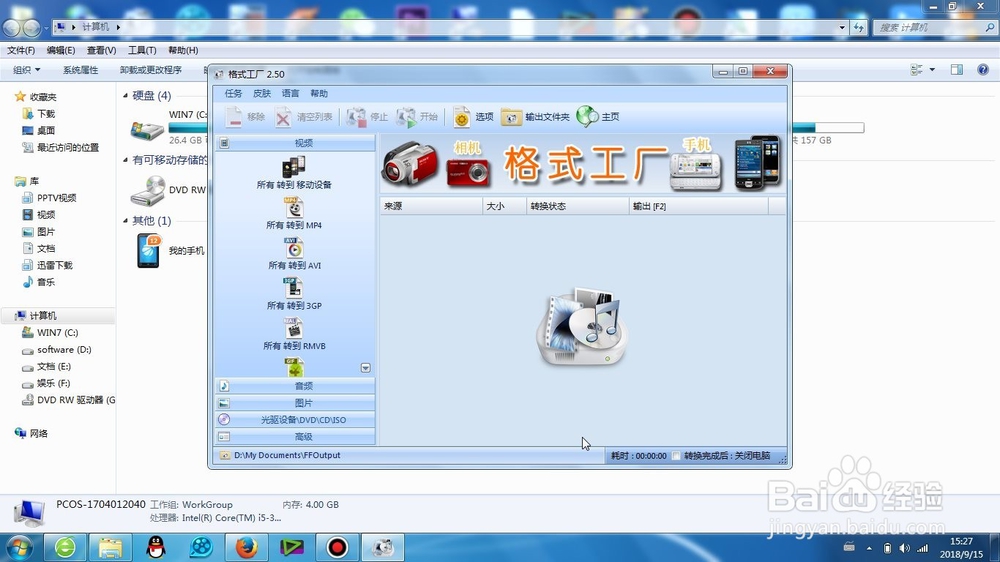Open Language (语言) menu in Format Factory
1000x562 pixels.
[x=290, y=93]
